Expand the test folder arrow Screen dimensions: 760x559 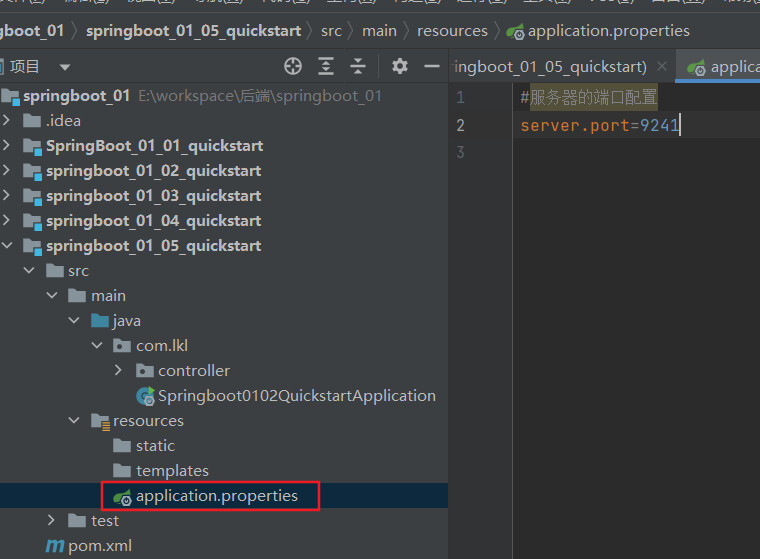coord(51,520)
